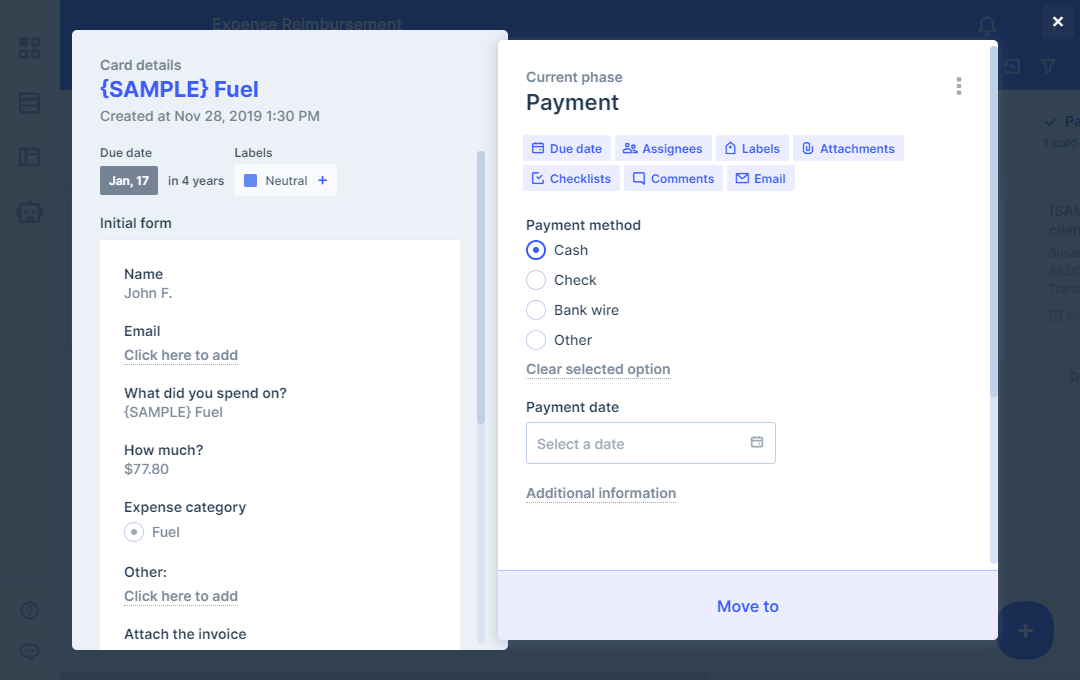The height and width of the screenshot is (680, 1080).
Task: Open the Move to phase selector
Action: pos(747,606)
